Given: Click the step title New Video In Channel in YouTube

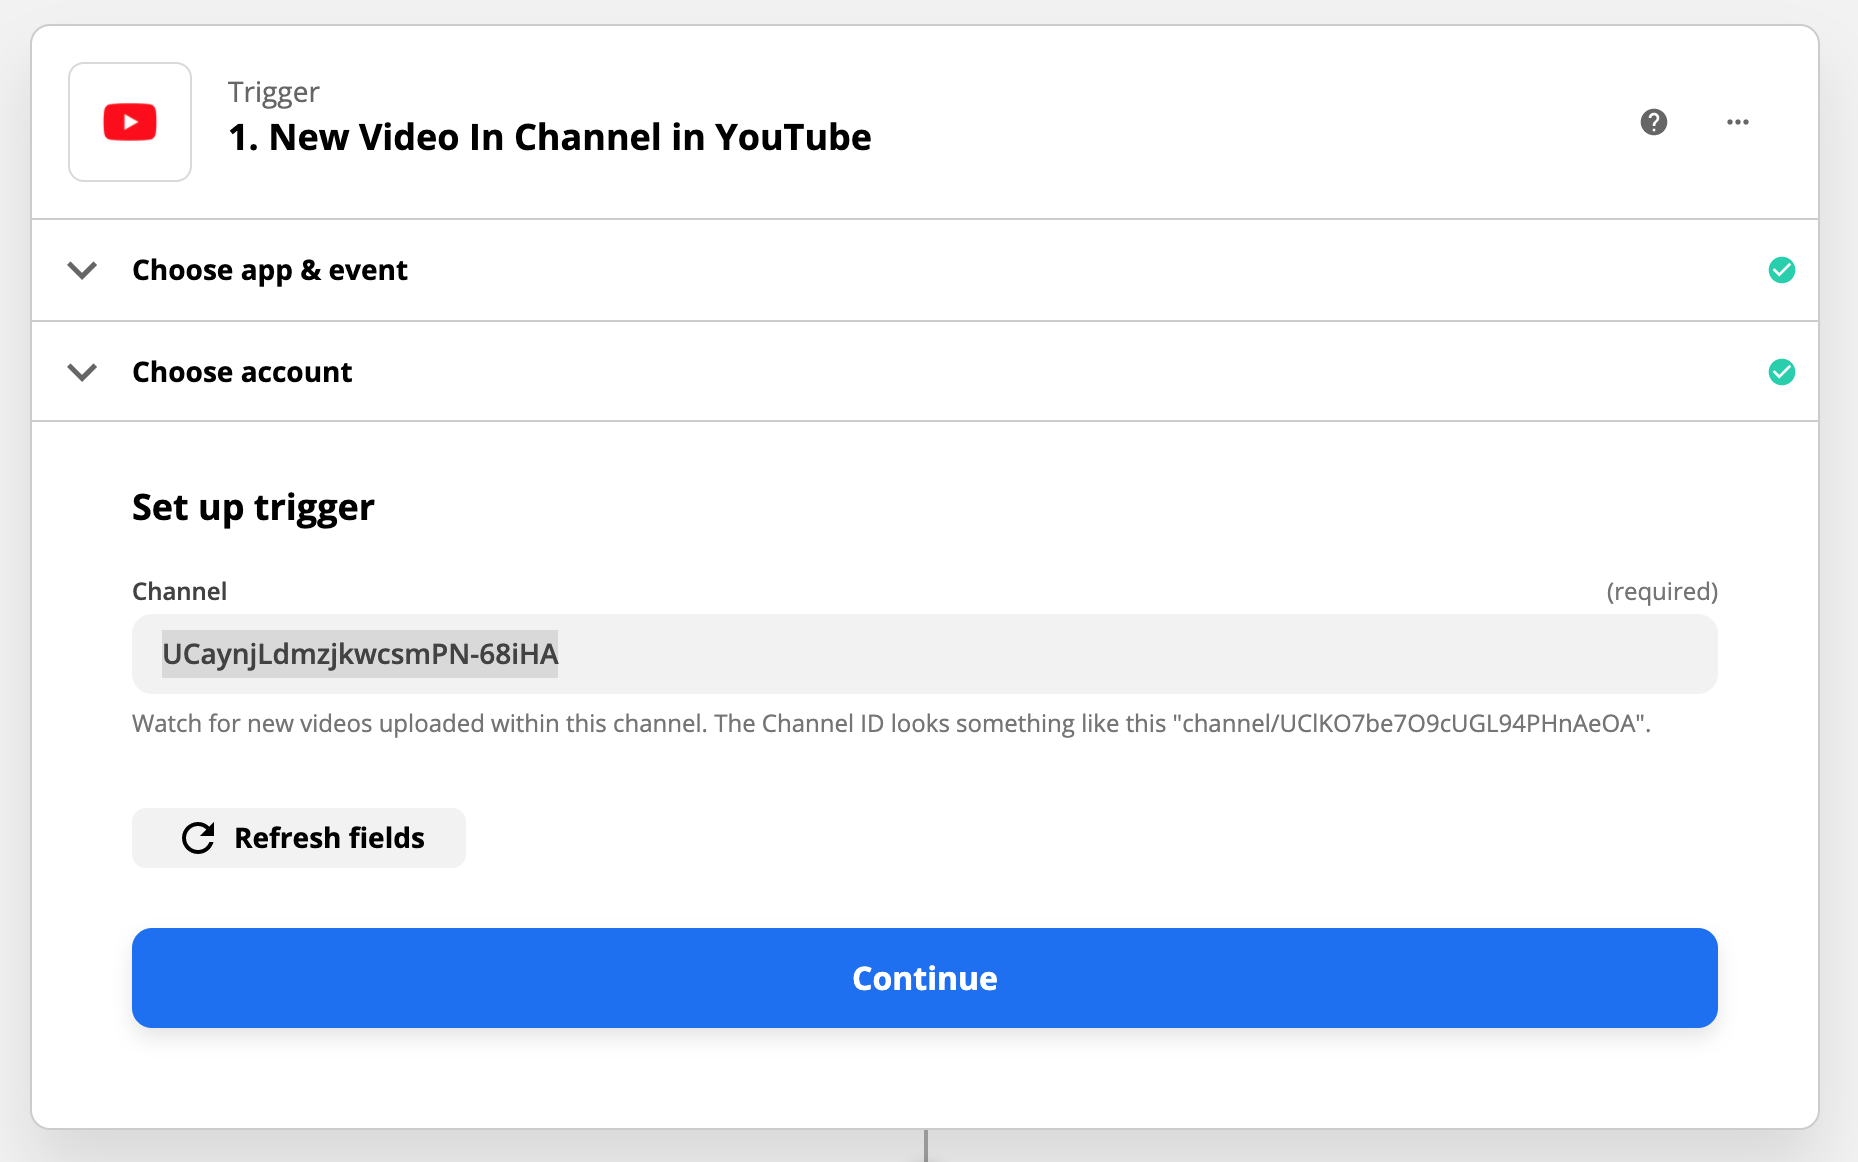Looking at the screenshot, I should point(550,137).
